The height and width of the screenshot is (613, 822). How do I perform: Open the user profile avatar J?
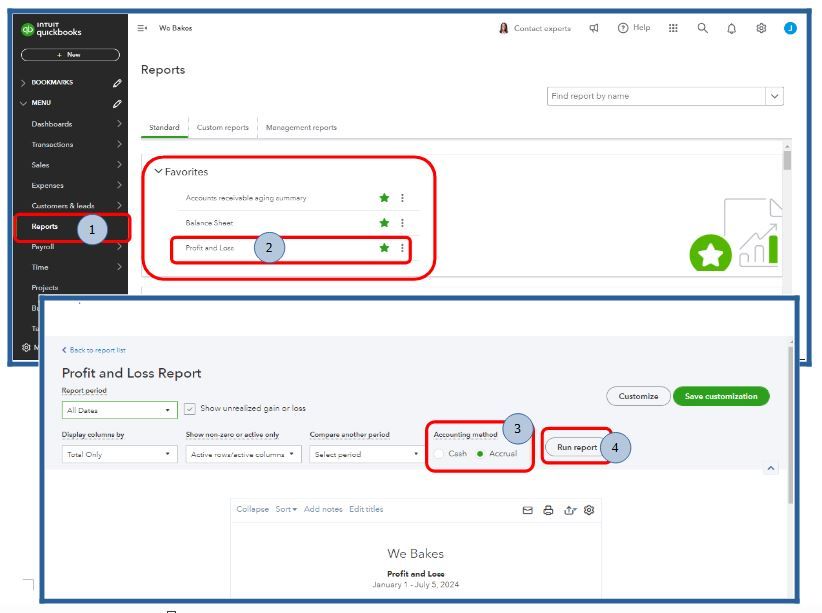point(790,28)
